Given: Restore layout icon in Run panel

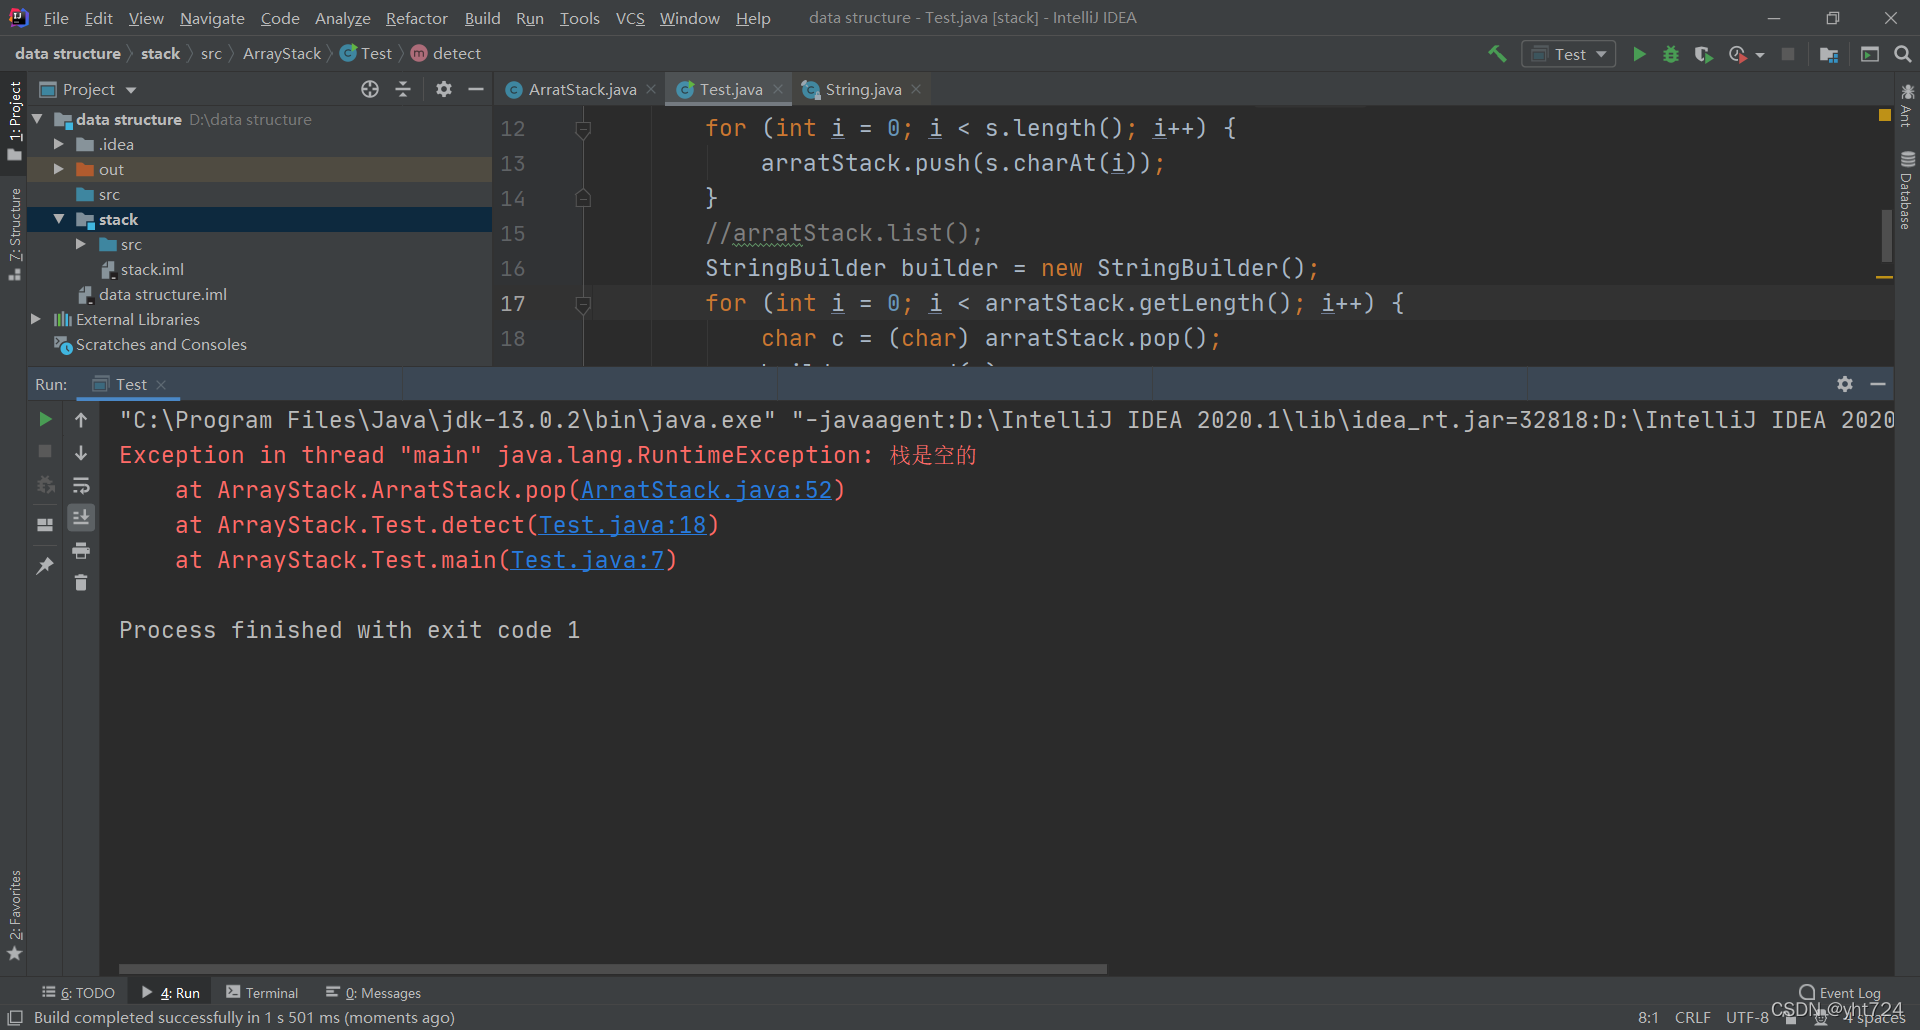Looking at the screenshot, I should point(45,524).
